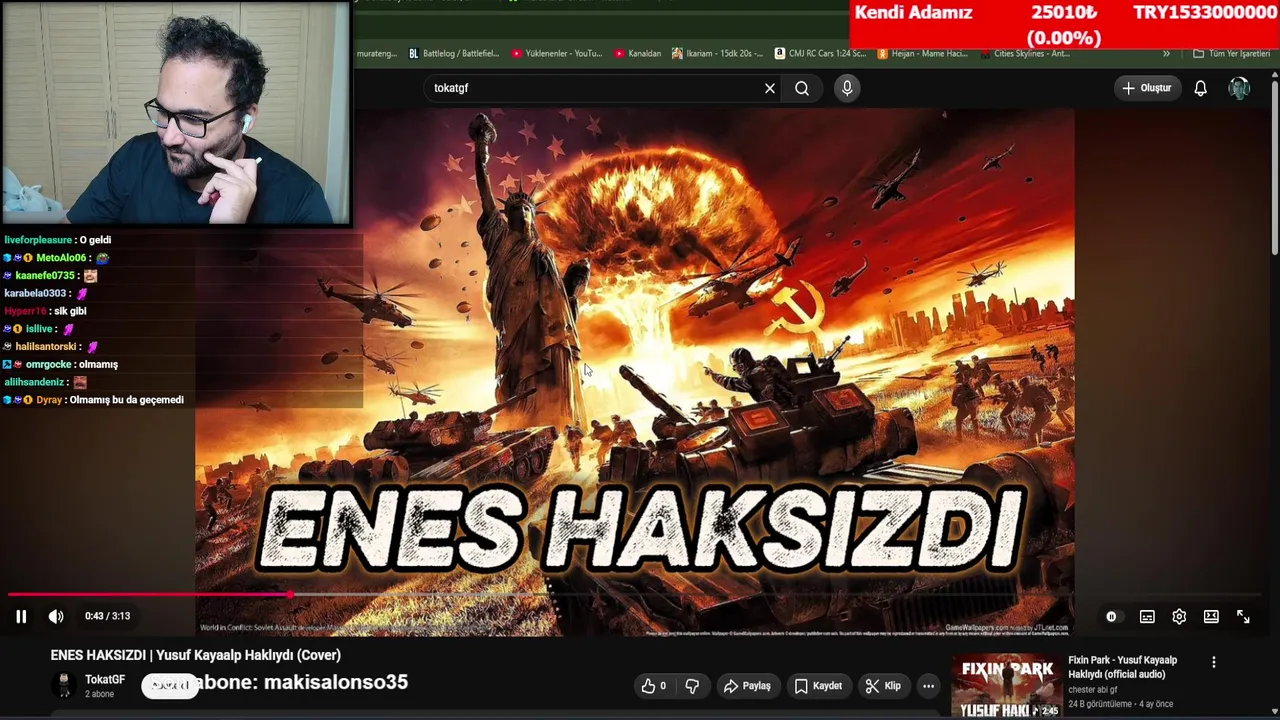Viewport: 1280px width, 720px height.
Task: Turn on subtitles with the captions icon
Action: tap(1147, 617)
